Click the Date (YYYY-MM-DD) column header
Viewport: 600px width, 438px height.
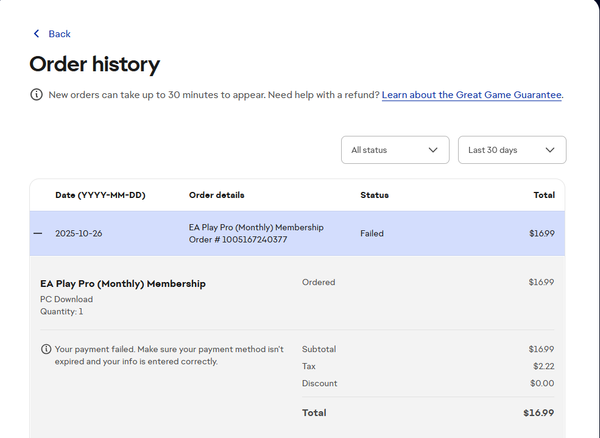pyautogui.click(x=100, y=195)
